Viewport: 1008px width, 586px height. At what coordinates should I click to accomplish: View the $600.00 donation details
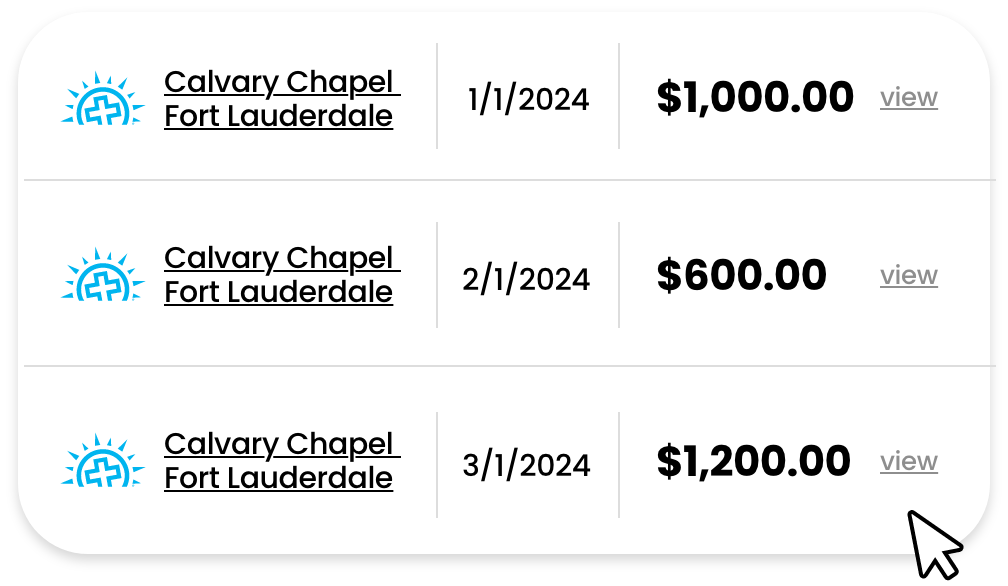(909, 275)
